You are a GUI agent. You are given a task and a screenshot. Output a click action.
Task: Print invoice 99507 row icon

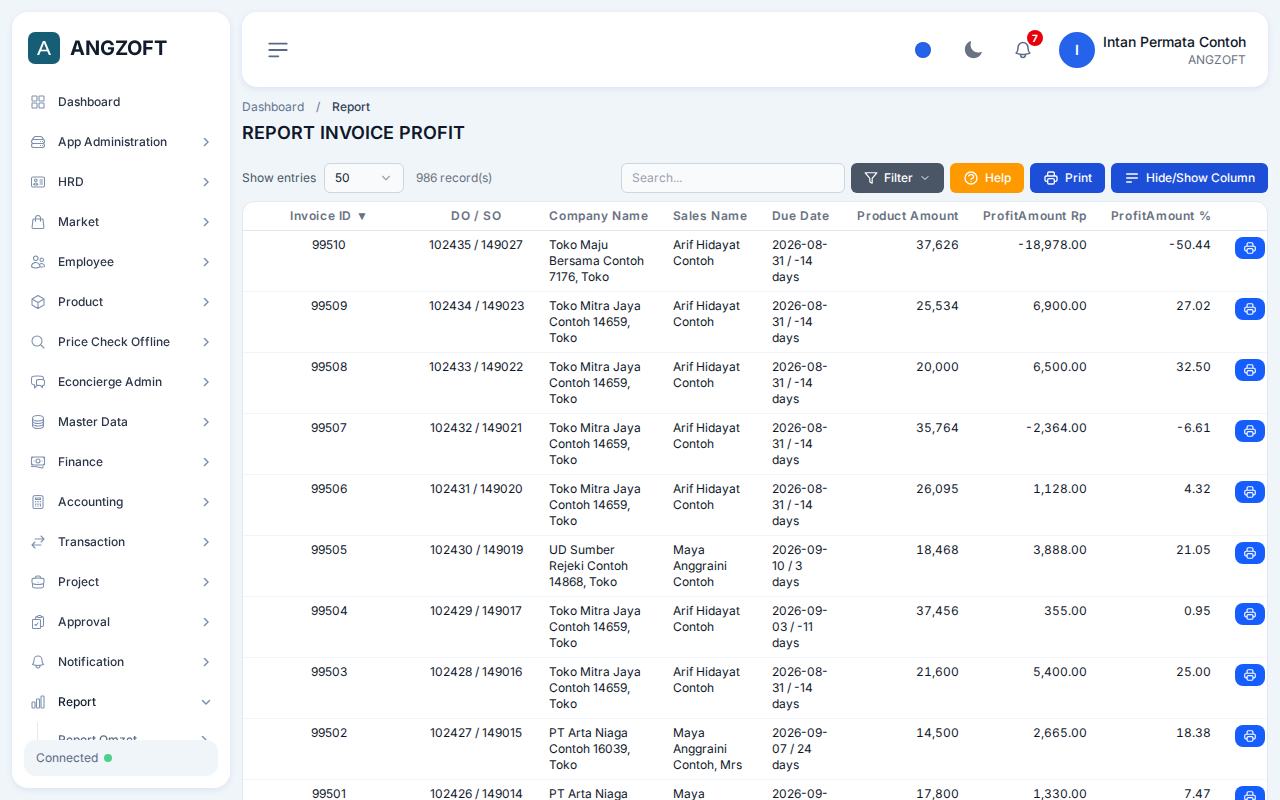click(x=1250, y=431)
